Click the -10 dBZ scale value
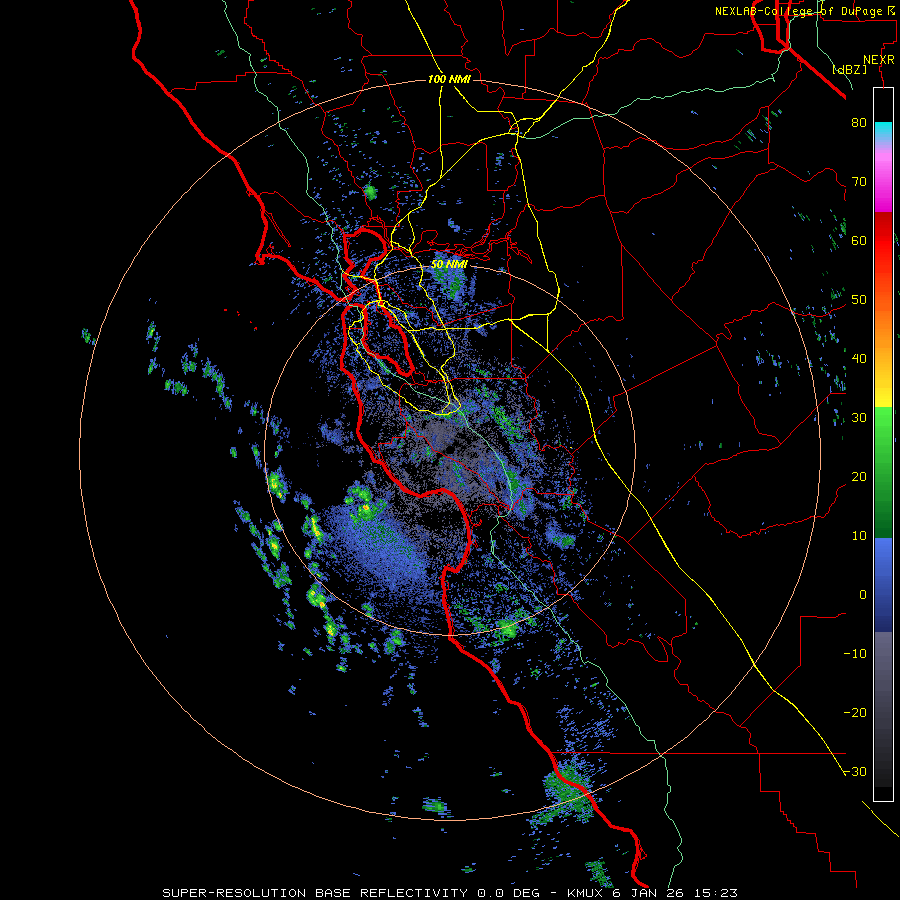Viewport: 900px width, 900px height. click(x=855, y=654)
